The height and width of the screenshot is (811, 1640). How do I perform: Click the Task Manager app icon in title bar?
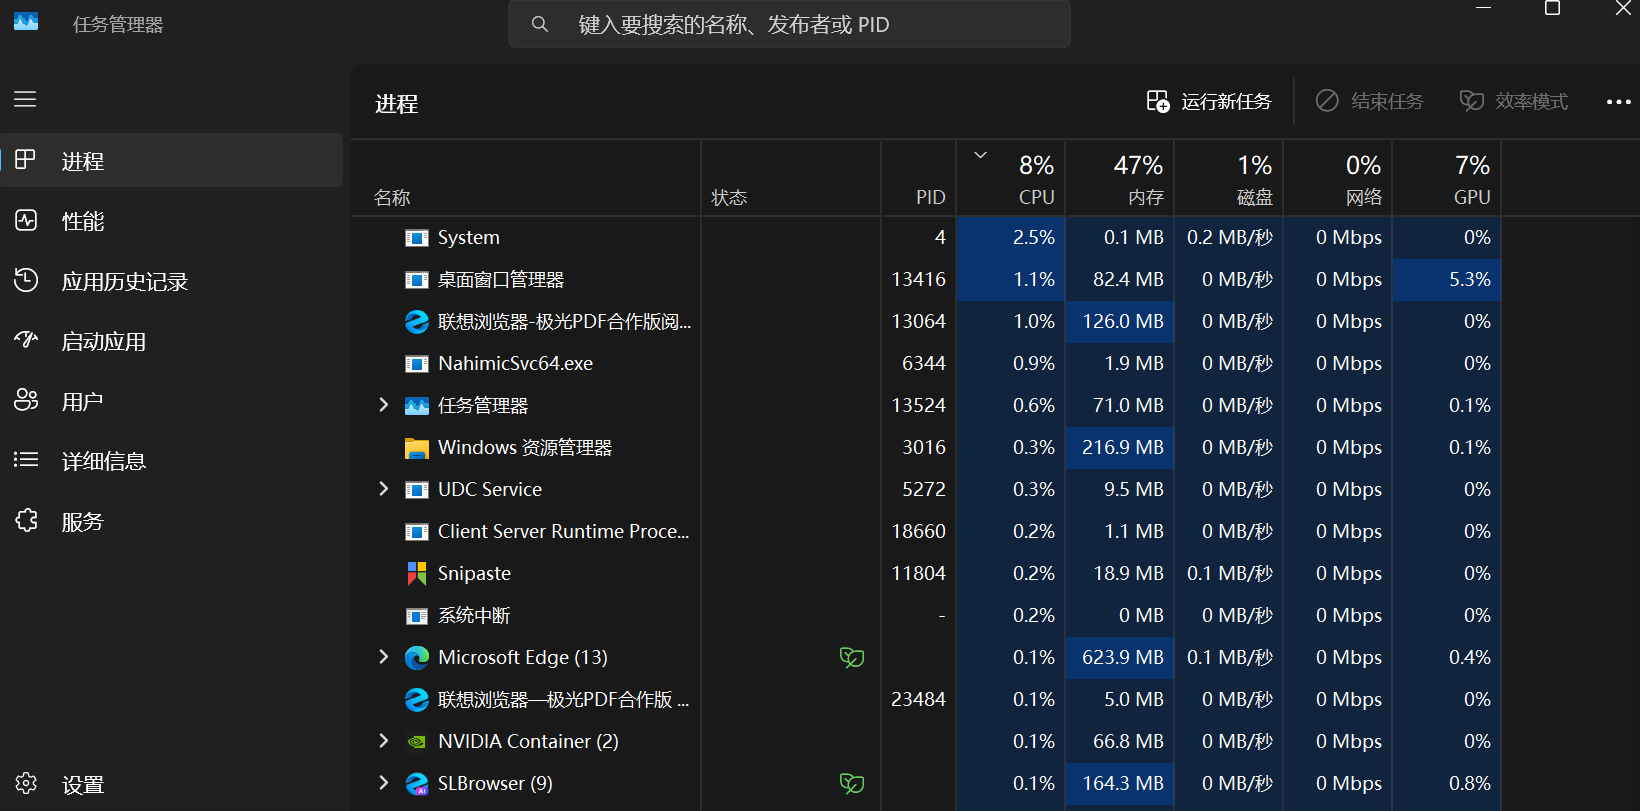pos(26,21)
